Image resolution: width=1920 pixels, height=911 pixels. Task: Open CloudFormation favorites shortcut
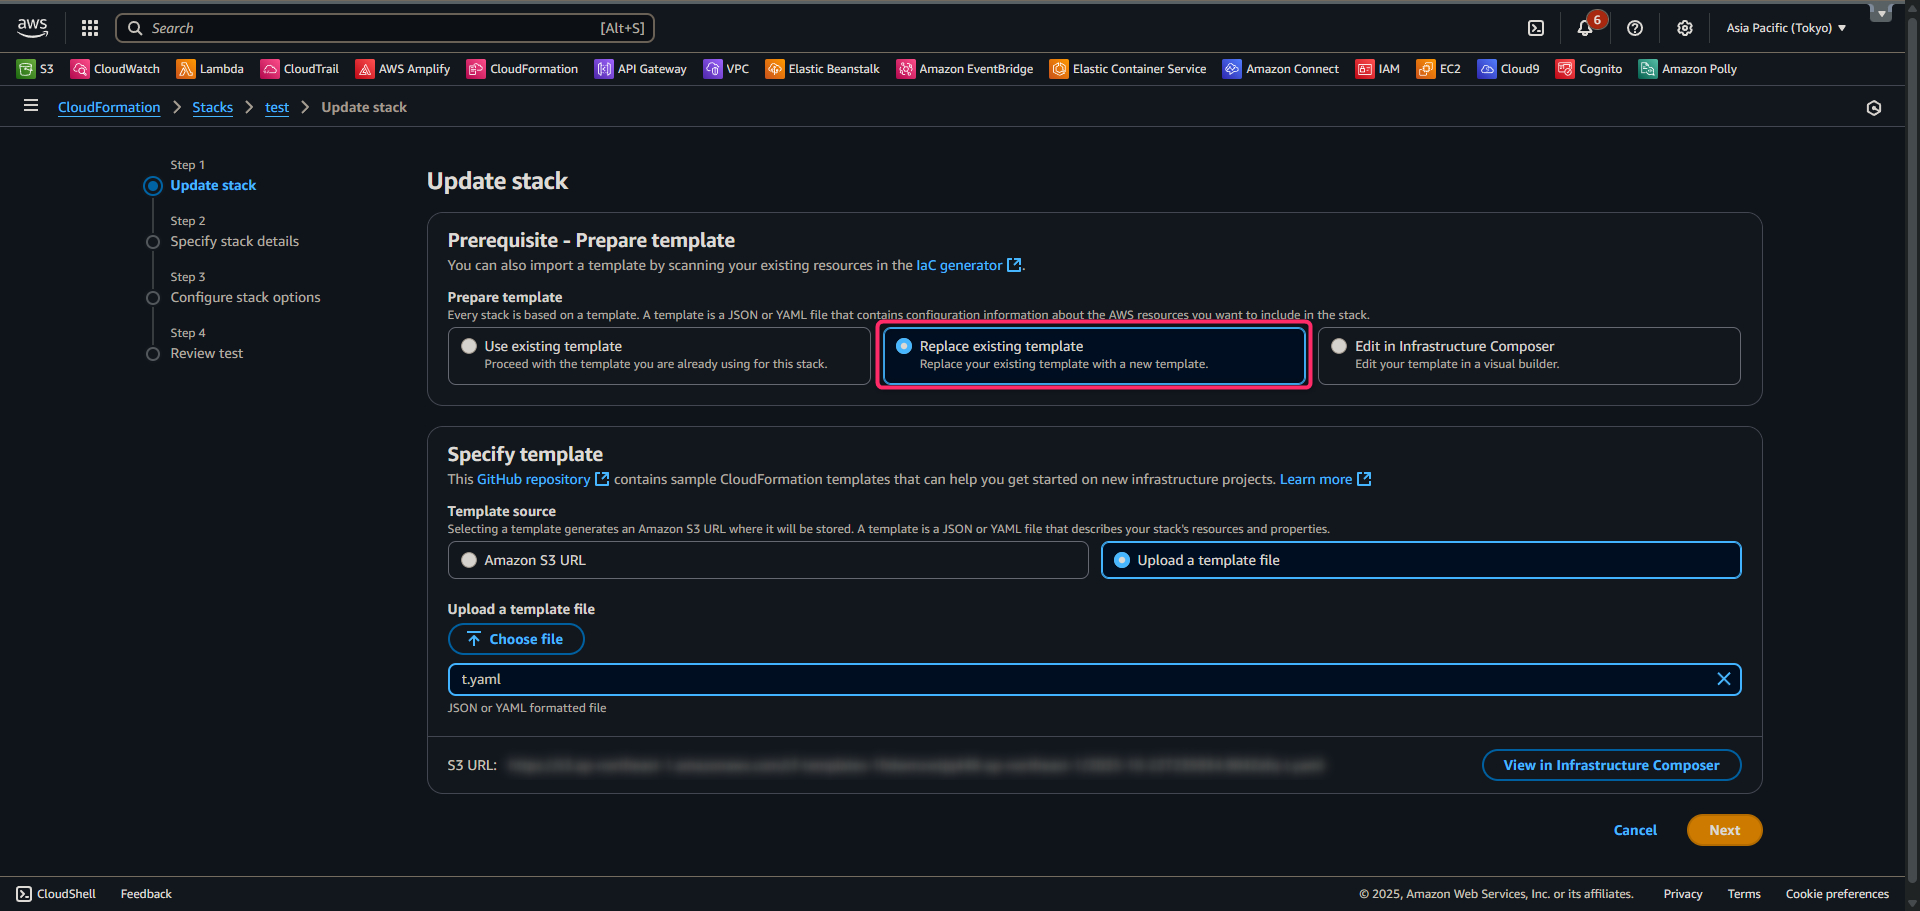point(522,69)
